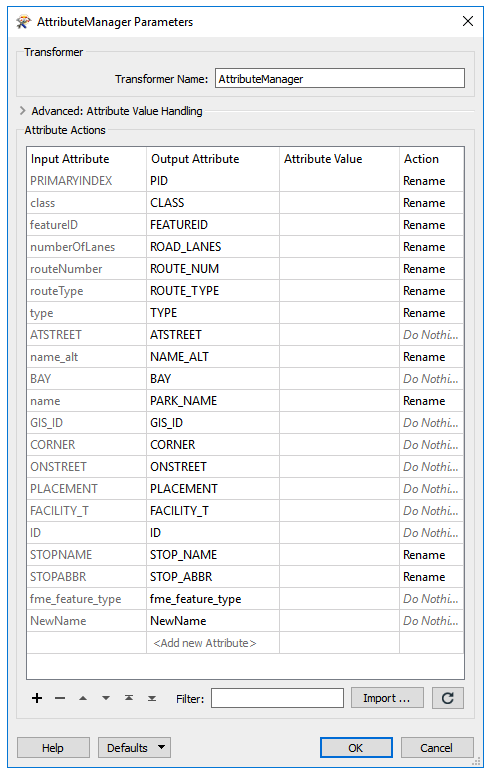Open Action dropdown for PRIMARYINDEX row
This screenshot has width=491, height=776.
tap(431, 181)
